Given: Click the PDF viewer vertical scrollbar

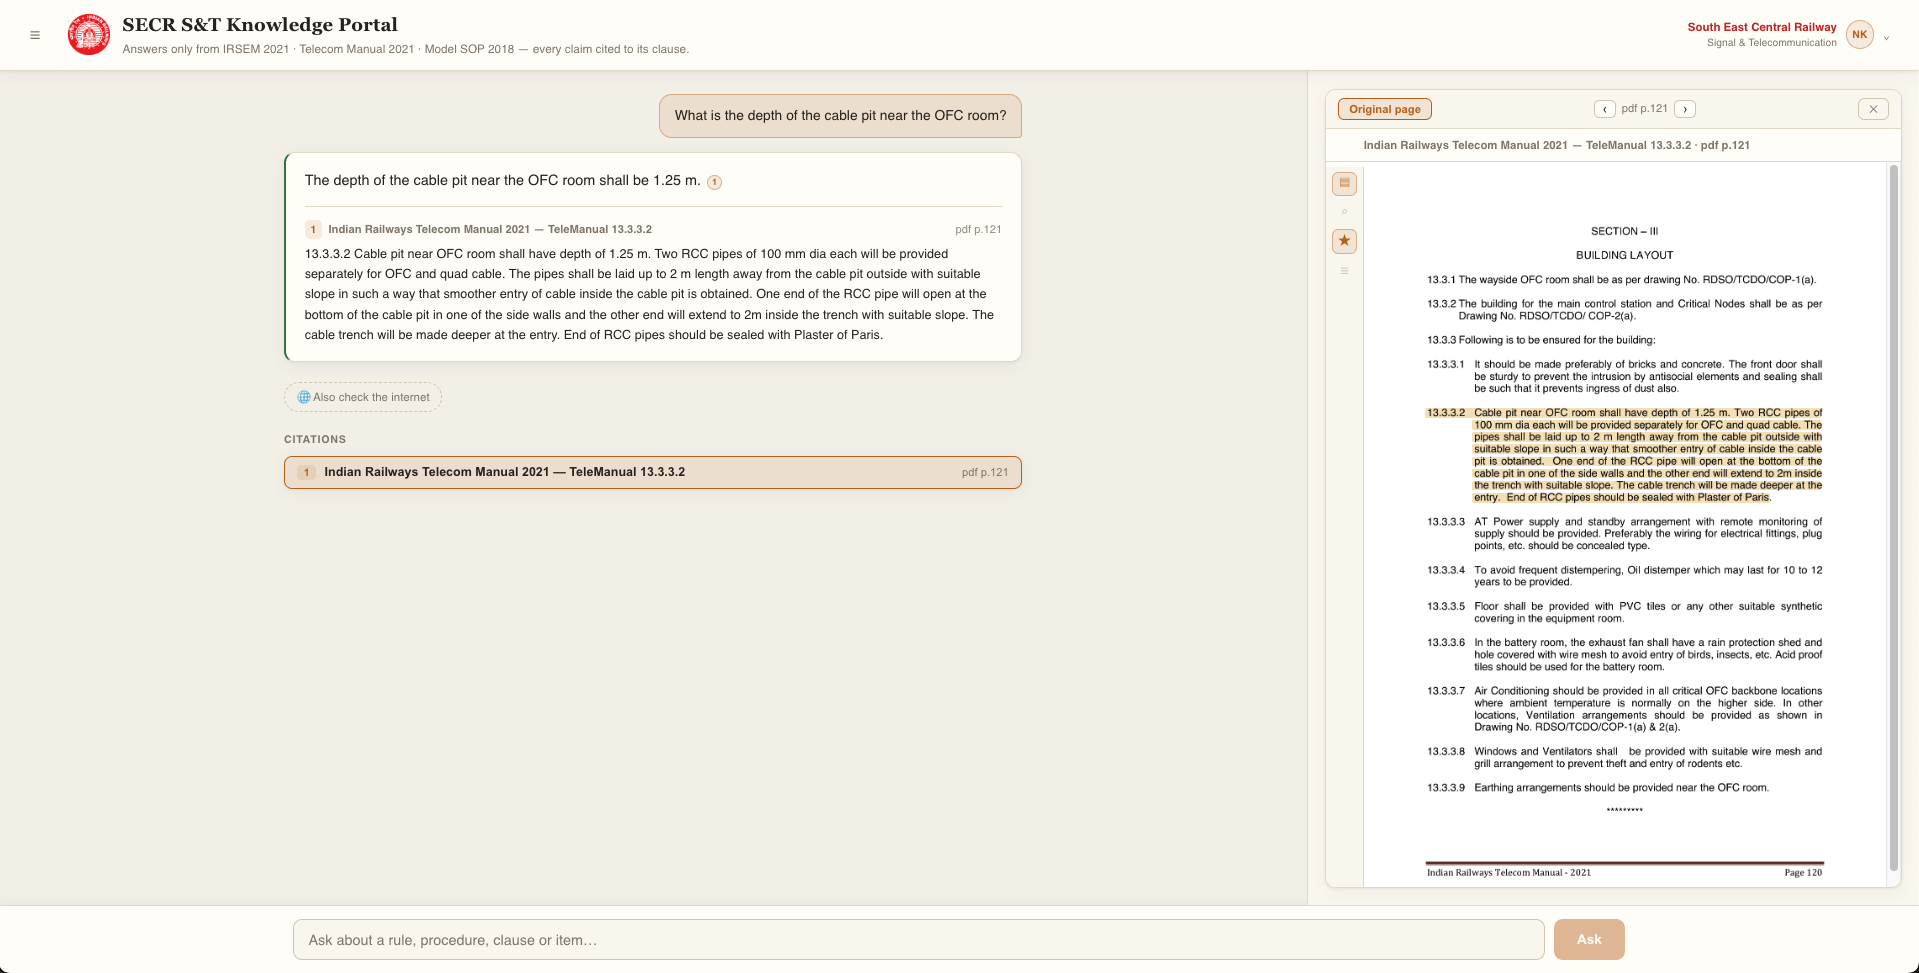Looking at the screenshot, I should point(1893,518).
